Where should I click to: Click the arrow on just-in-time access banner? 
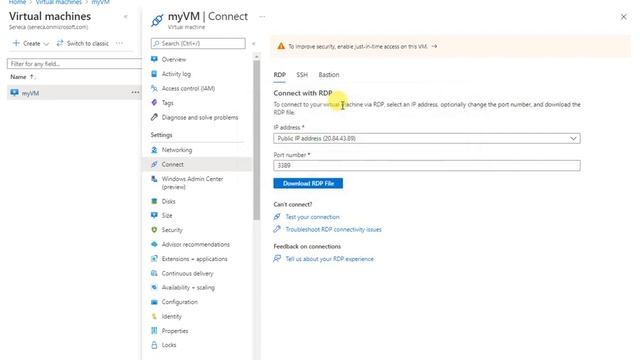[434, 46]
